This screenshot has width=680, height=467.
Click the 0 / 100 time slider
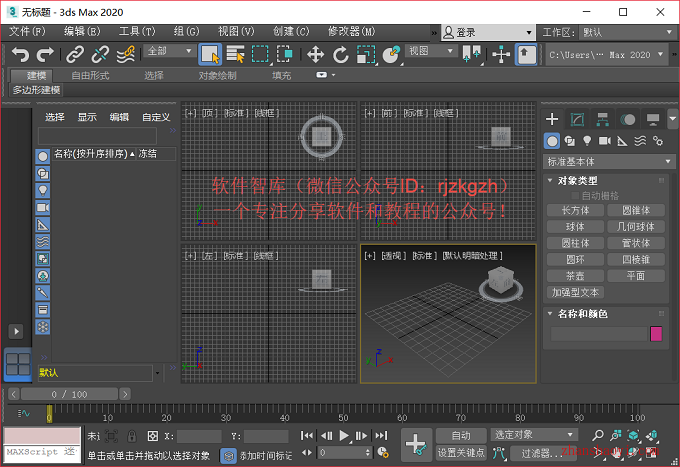pos(69,394)
